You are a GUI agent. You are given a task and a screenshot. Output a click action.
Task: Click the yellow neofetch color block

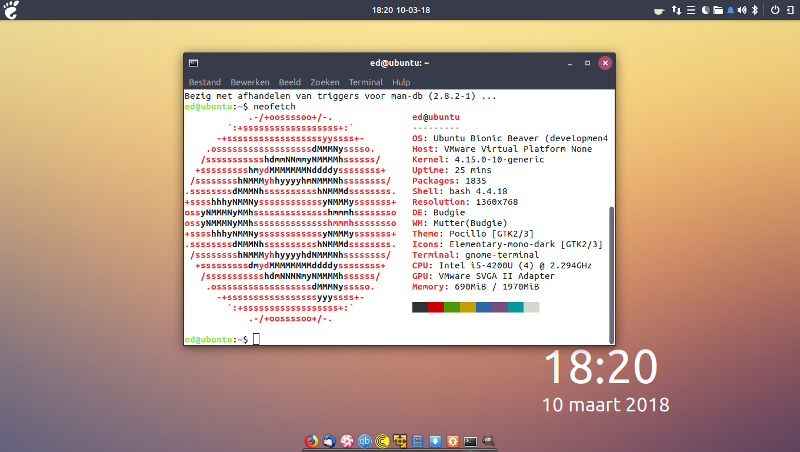pos(467,307)
